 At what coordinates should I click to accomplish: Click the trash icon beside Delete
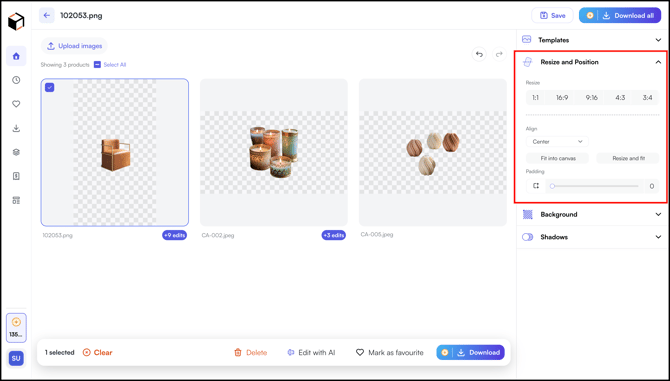[238, 352]
